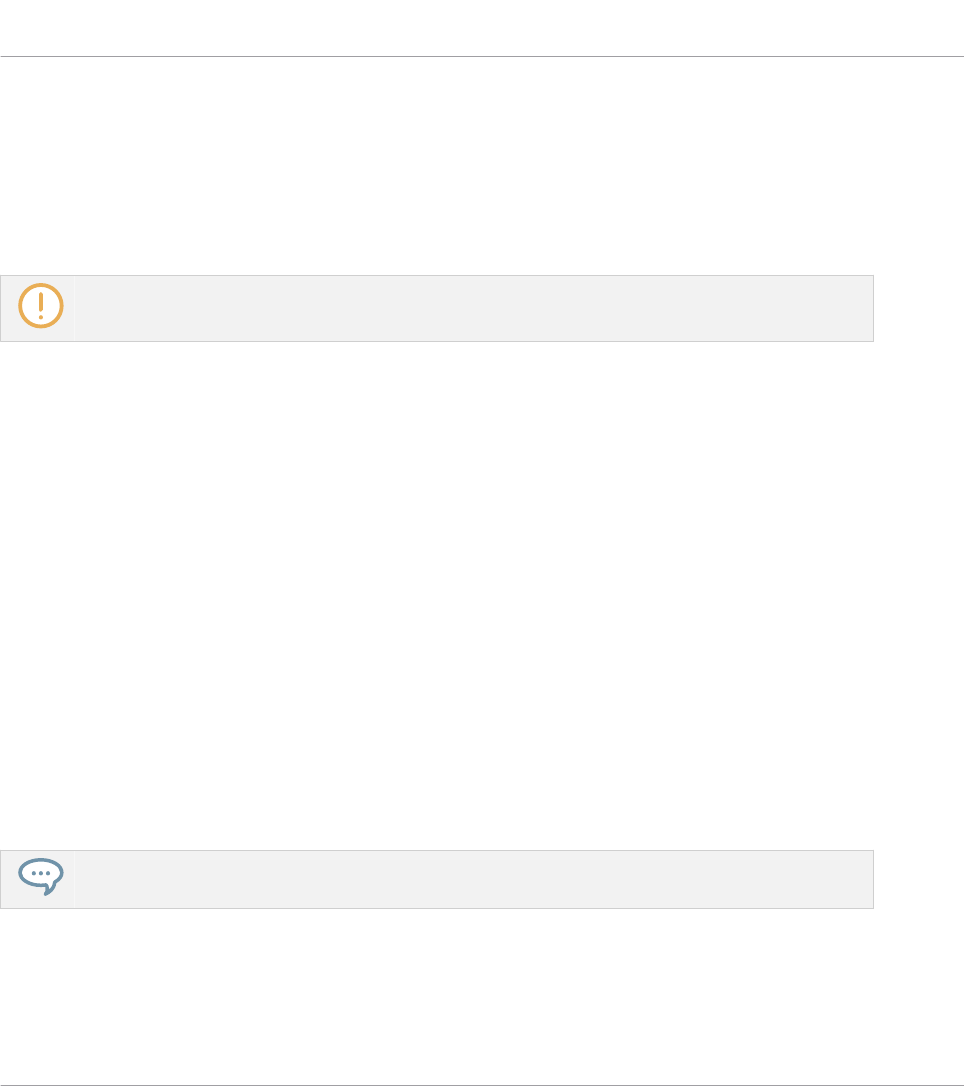Click the blank space between the two note boxes
This screenshot has width=965, height=1086.
[x=436, y=596]
